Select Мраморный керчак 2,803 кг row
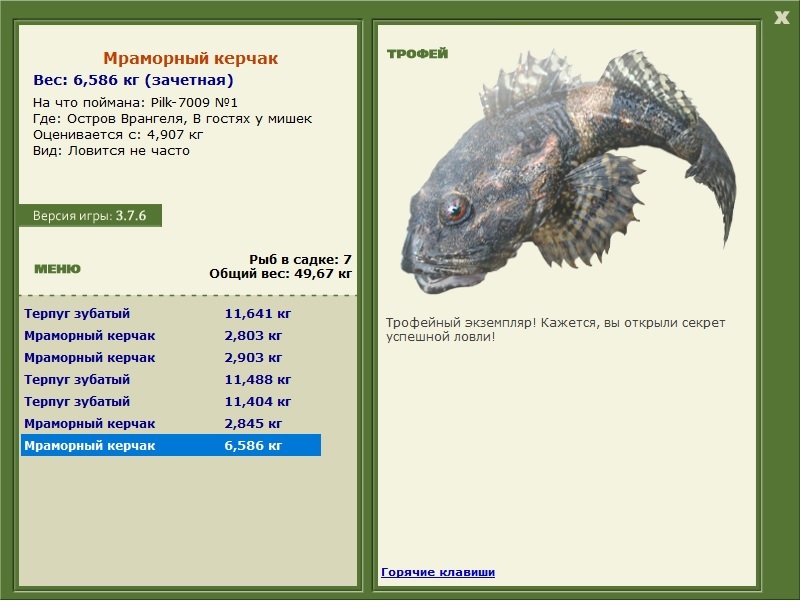800x614 pixels. [x=171, y=335]
